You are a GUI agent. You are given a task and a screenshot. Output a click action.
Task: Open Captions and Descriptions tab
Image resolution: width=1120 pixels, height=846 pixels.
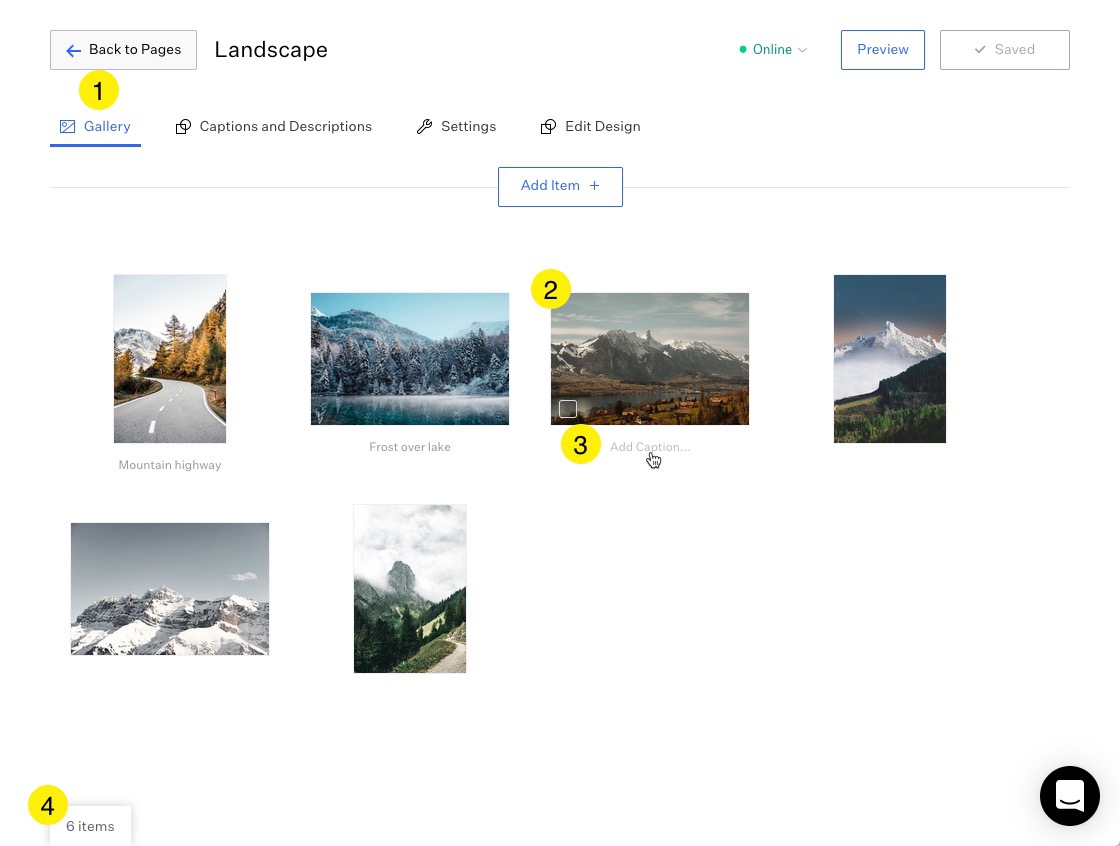click(x=274, y=126)
